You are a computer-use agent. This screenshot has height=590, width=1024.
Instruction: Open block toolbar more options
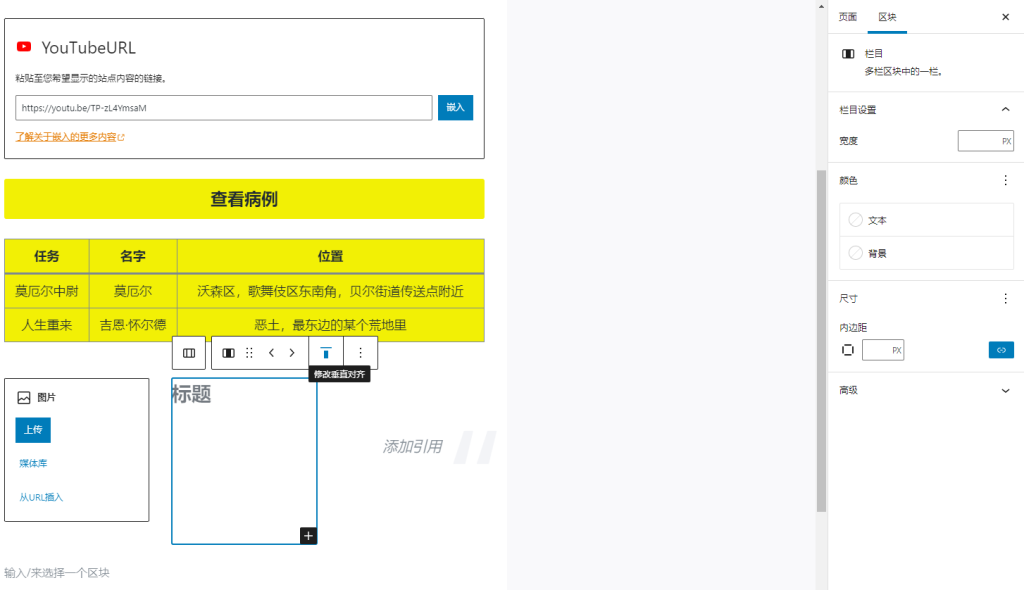pyautogui.click(x=360, y=353)
